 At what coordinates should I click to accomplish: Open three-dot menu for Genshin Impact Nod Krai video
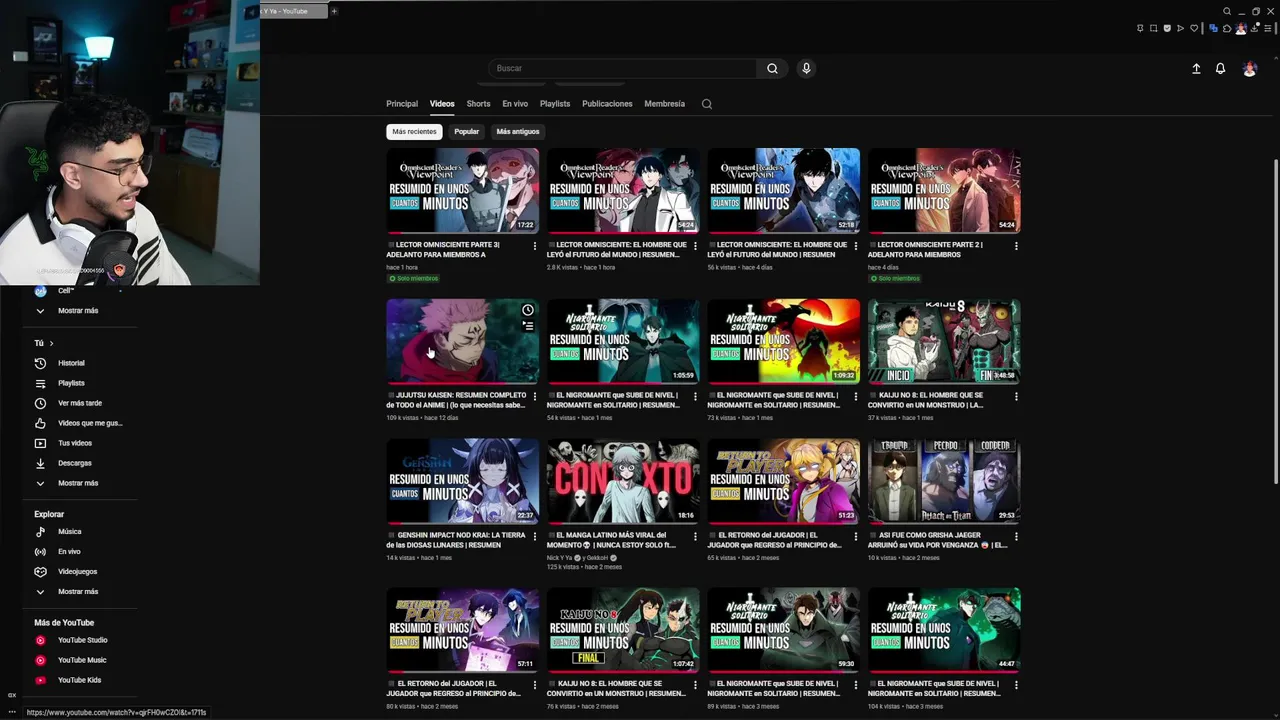tap(535, 537)
